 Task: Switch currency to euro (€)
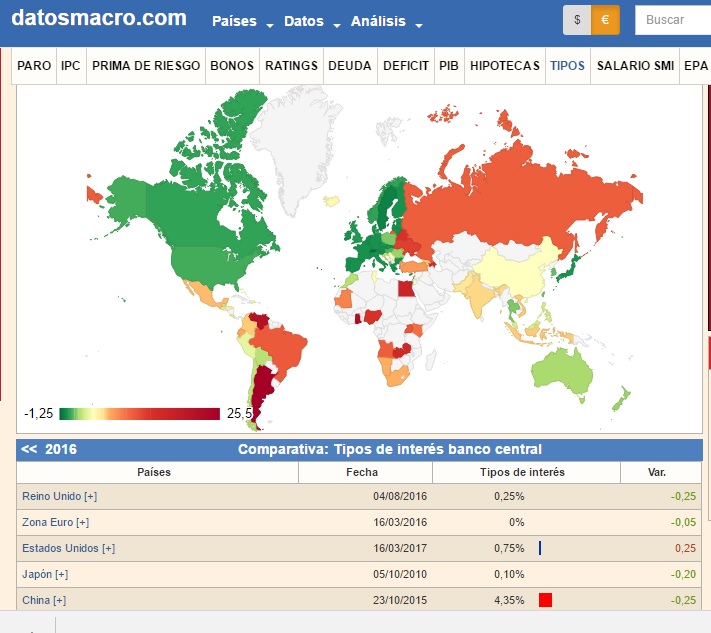pos(605,20)
